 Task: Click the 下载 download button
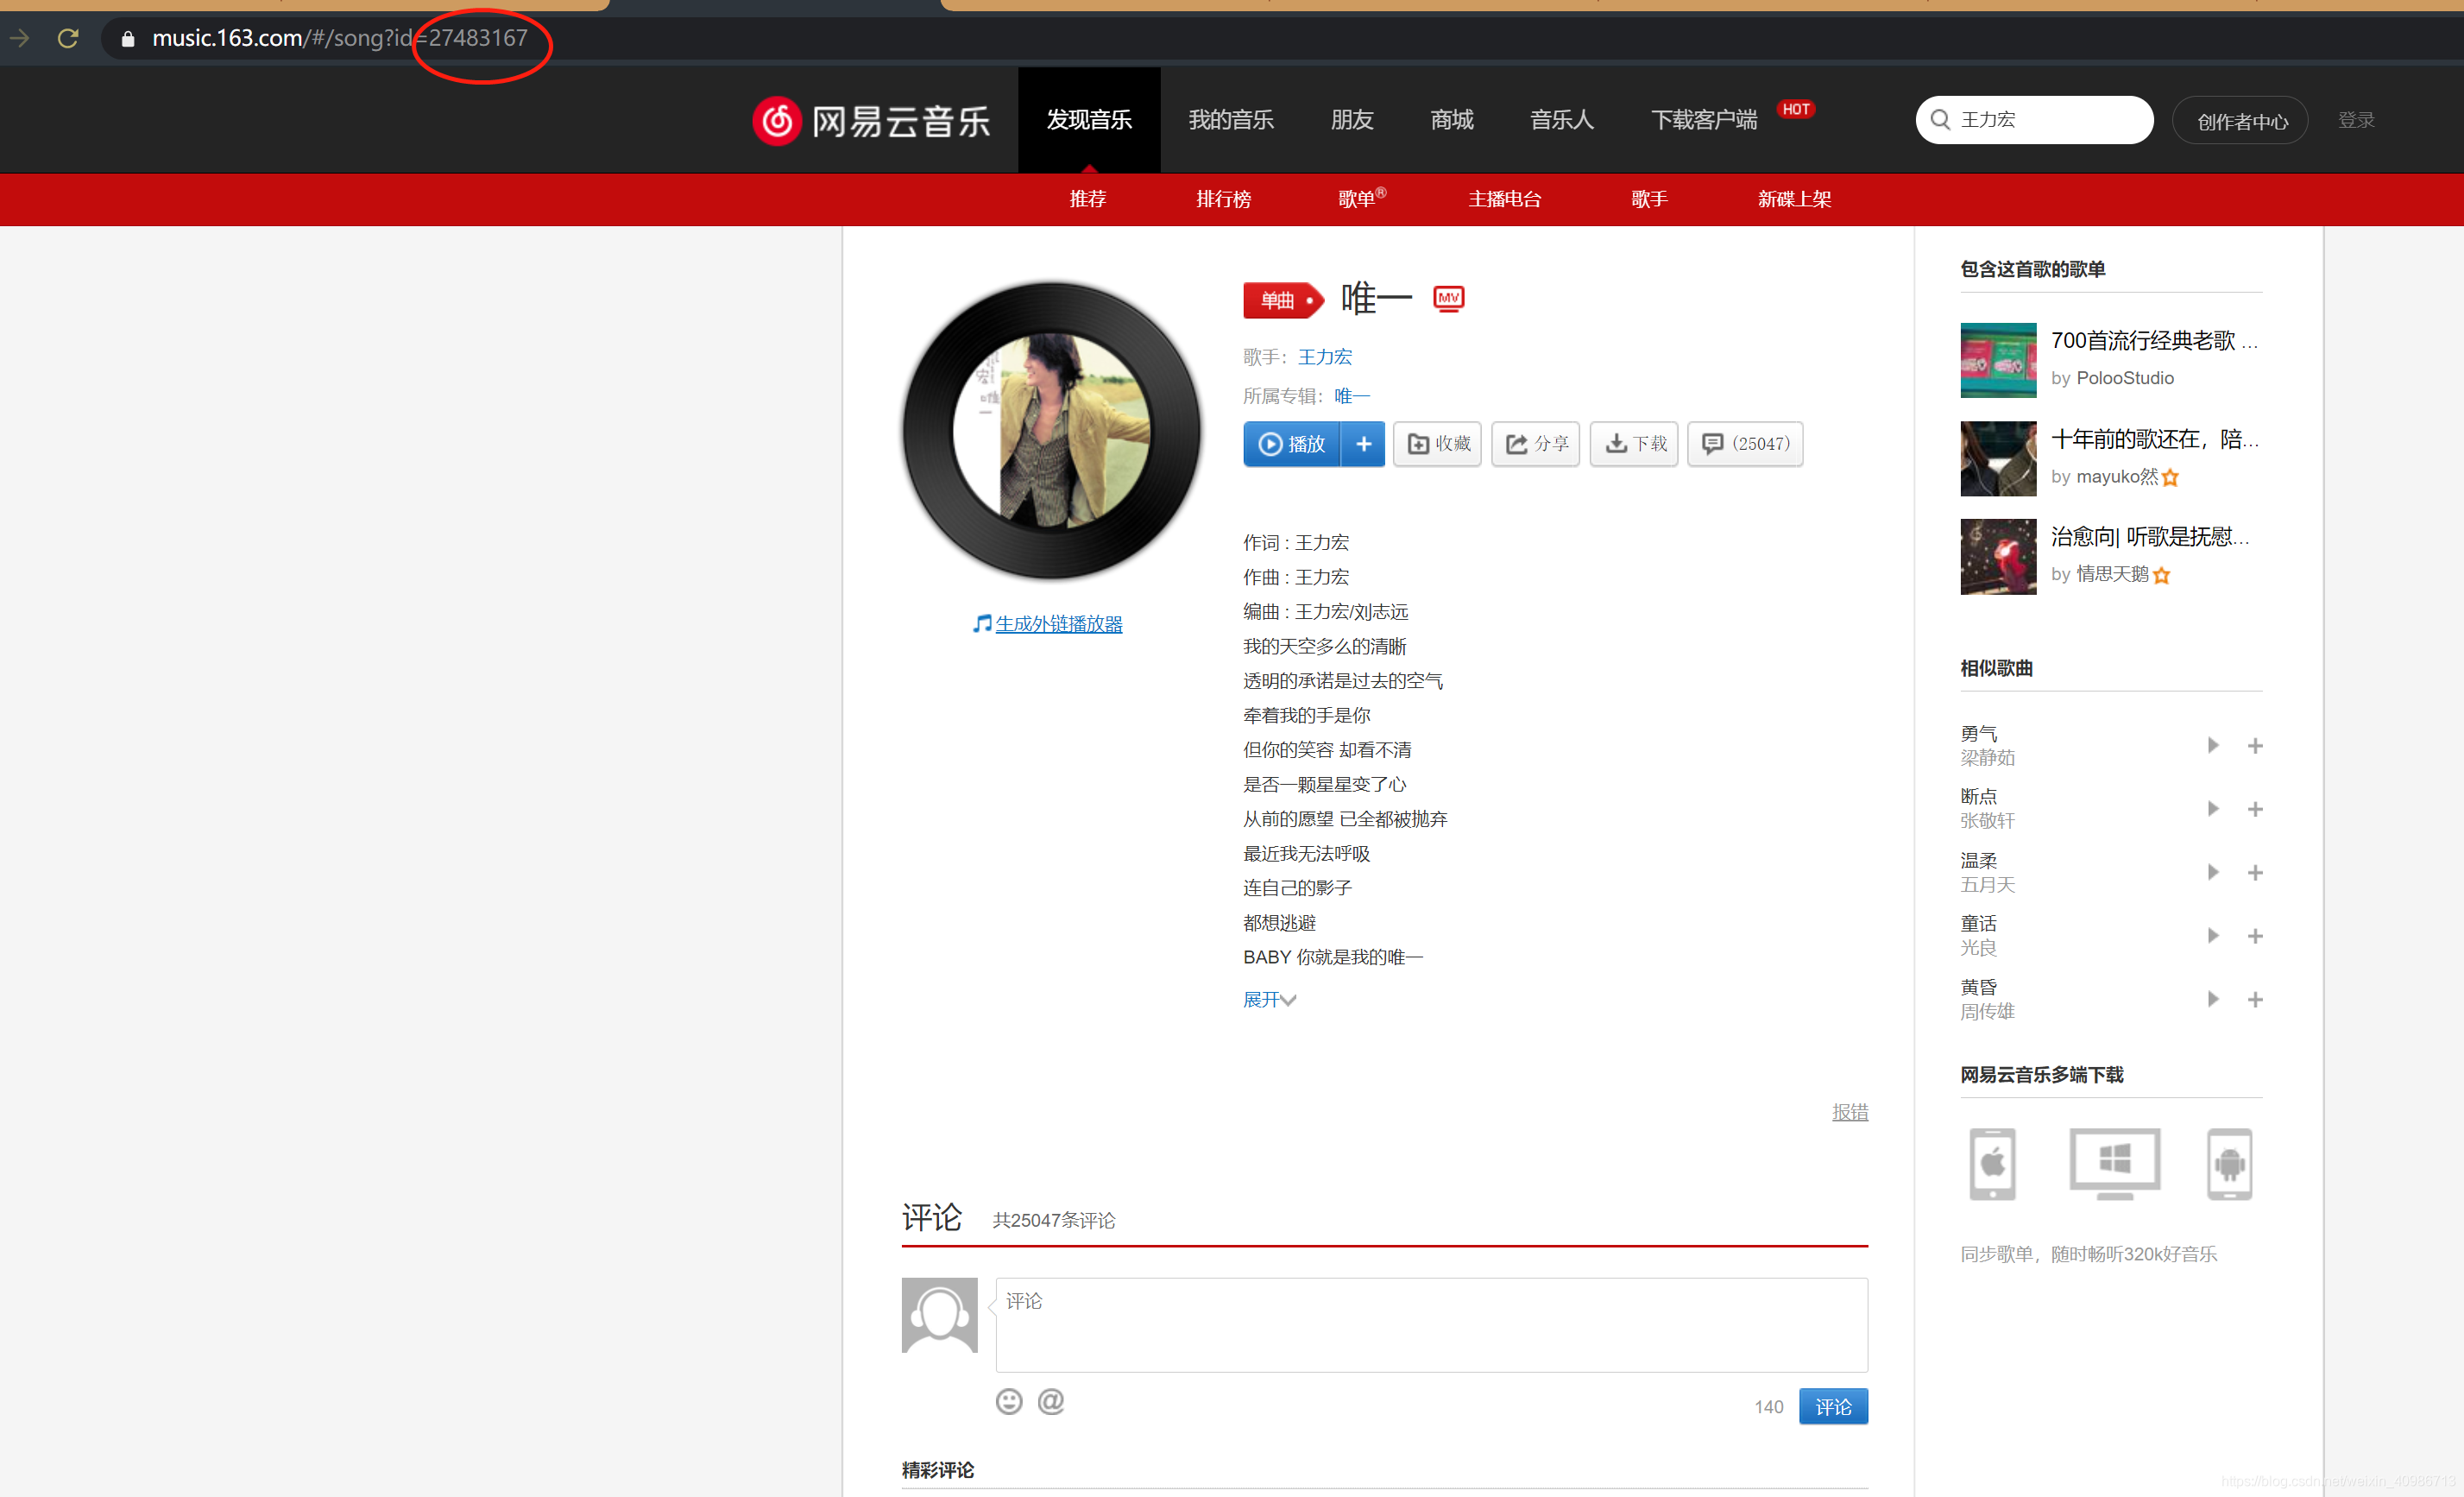(x=1633, y=444)
